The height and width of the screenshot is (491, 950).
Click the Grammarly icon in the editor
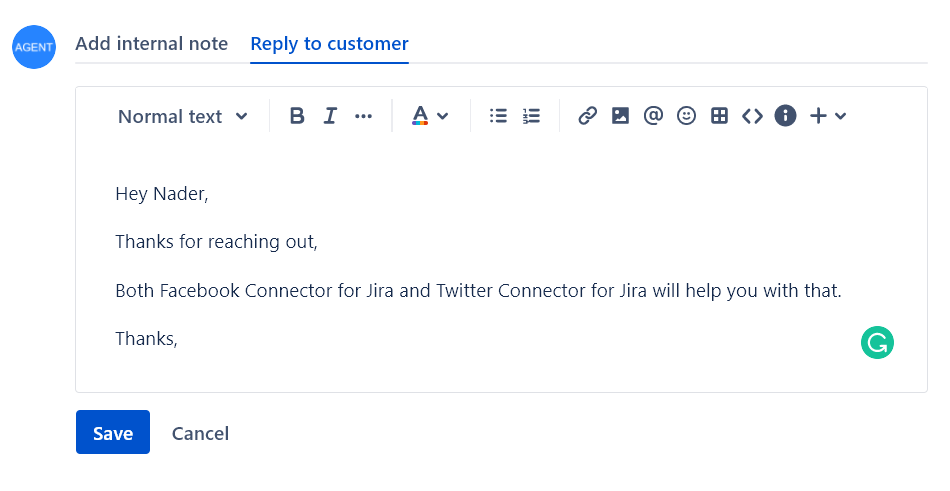coord(877,343)
